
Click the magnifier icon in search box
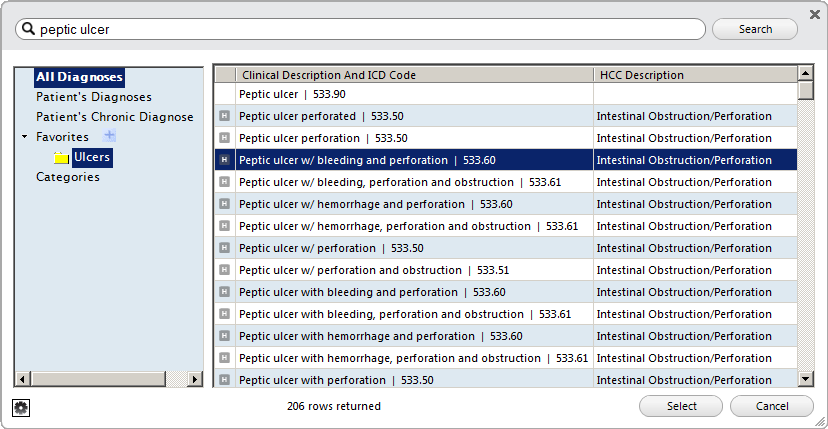click(29, 29)
